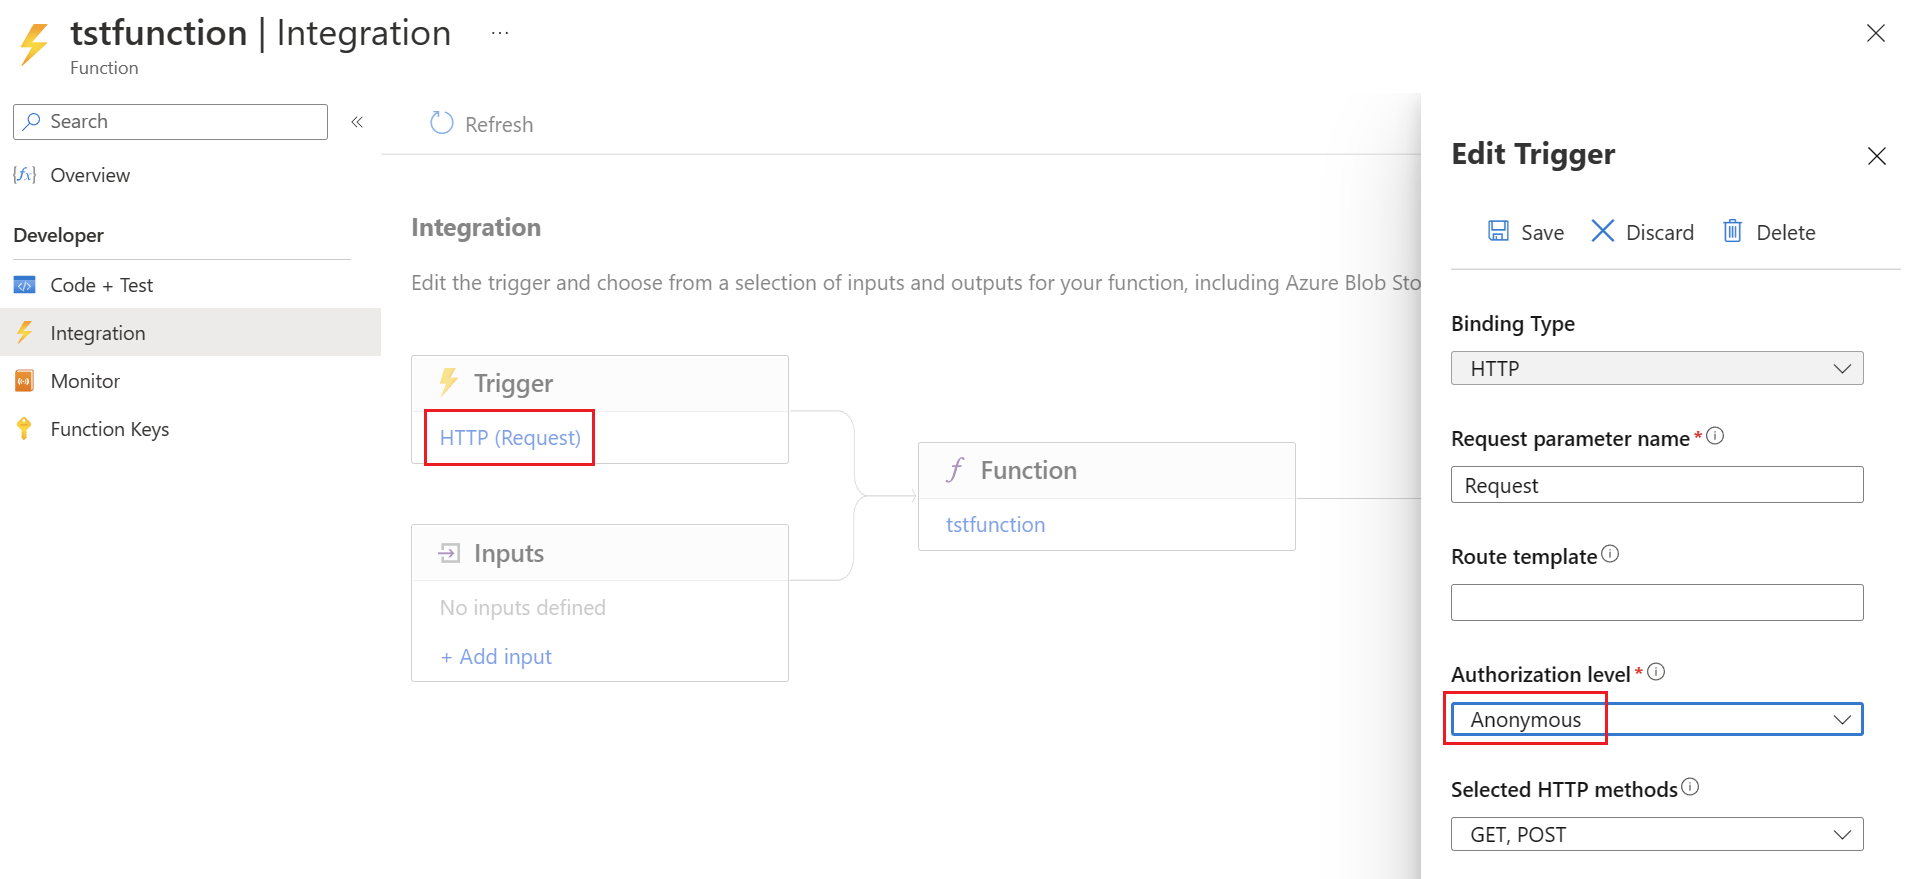Delete the trigger
Image resolution: width=1909 pixels, height=879 pixels.
point(1769,232)
